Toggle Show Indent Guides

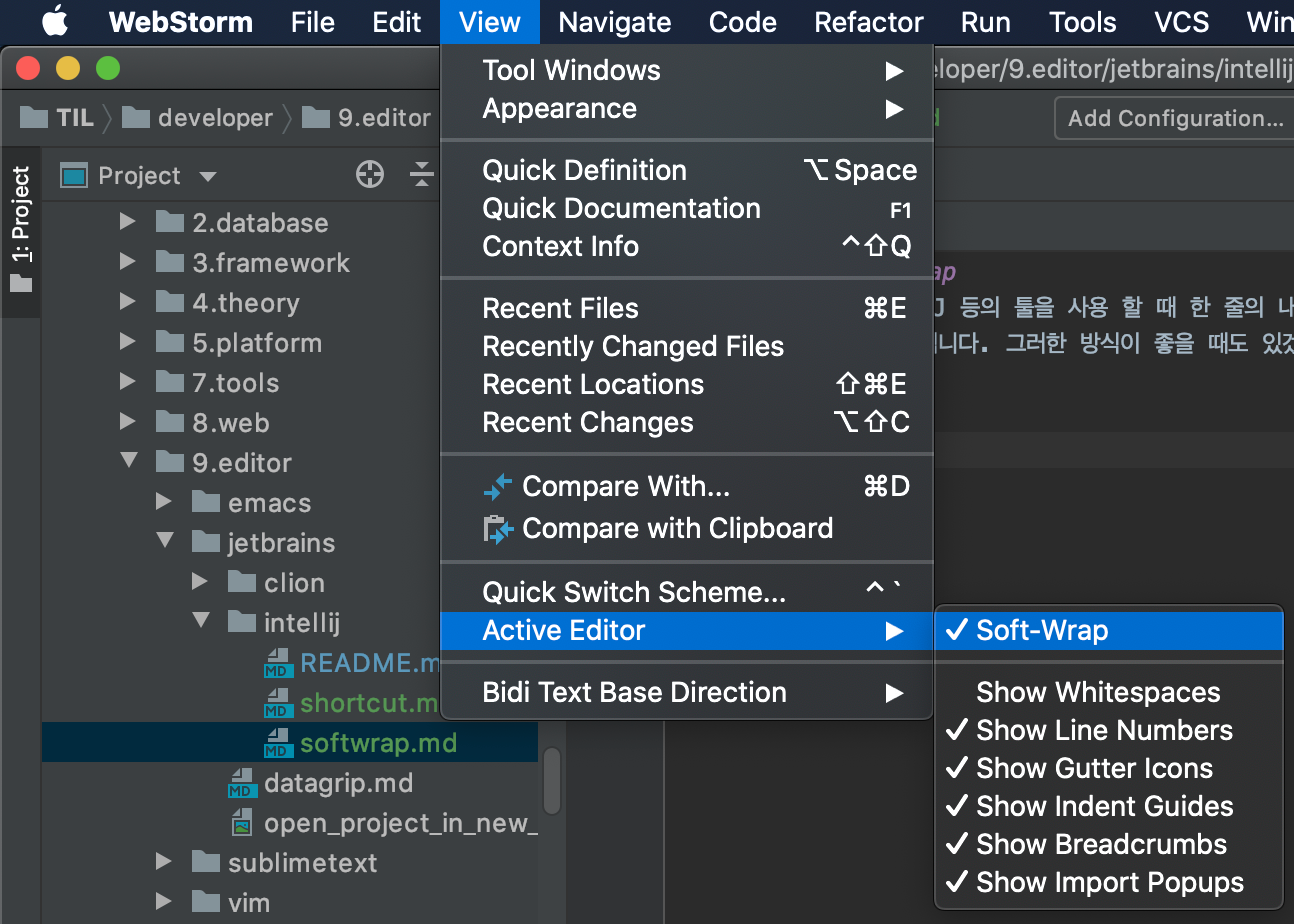coord(1109,806)
